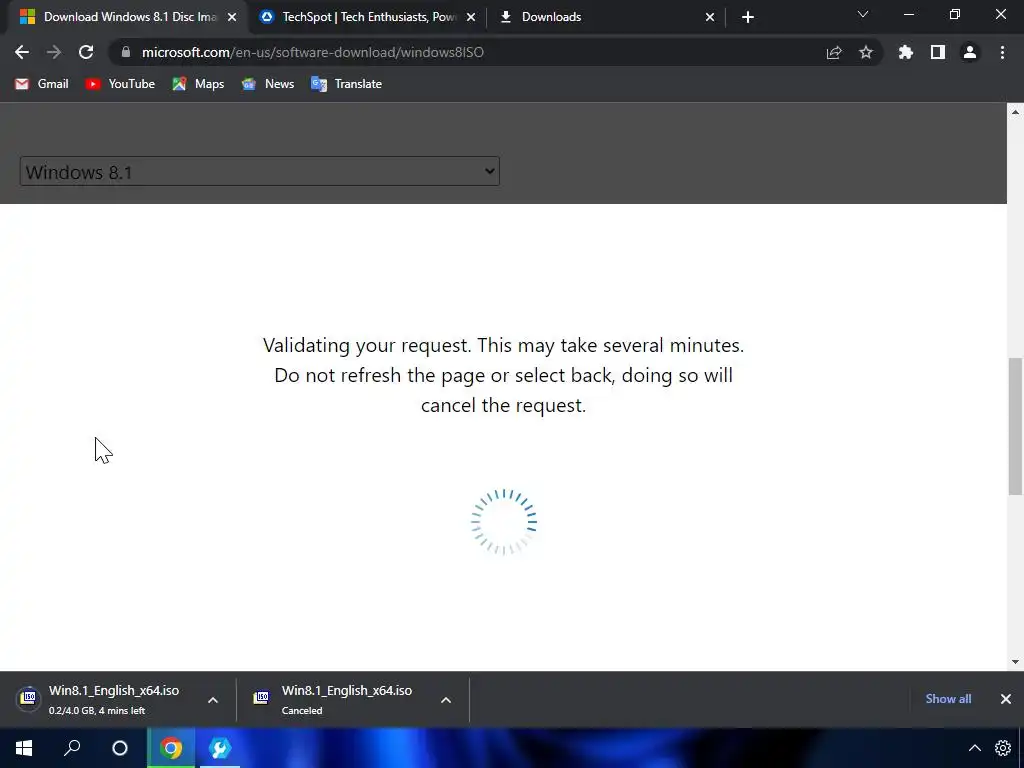The image size is (1024, 768).
Task: Bookmark this page with the star icon
Action: pyautogui.click(x=865, y=52)
